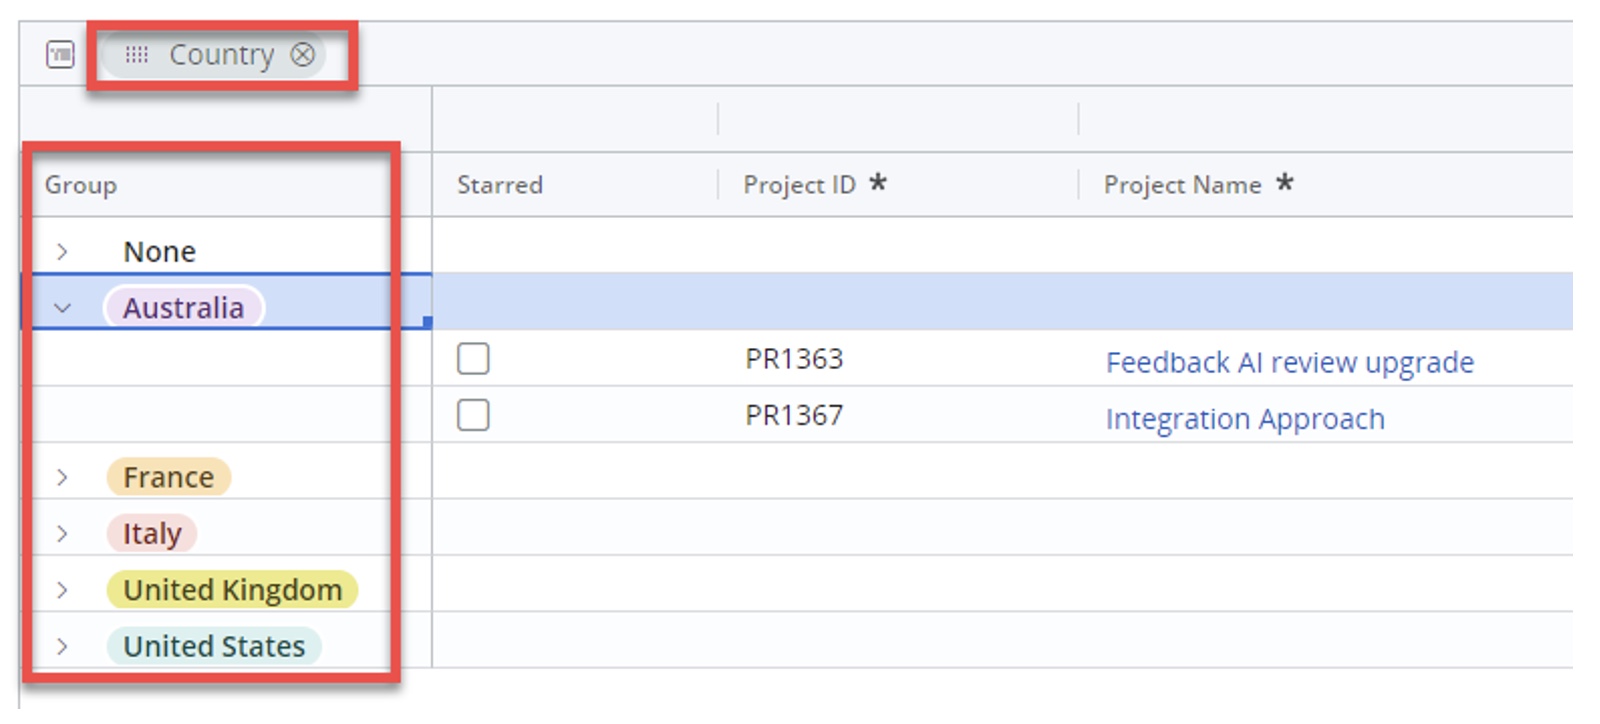This screenshot has height=724, width=1600.
Task: Click the United States group tag
Action: point(213,646)
